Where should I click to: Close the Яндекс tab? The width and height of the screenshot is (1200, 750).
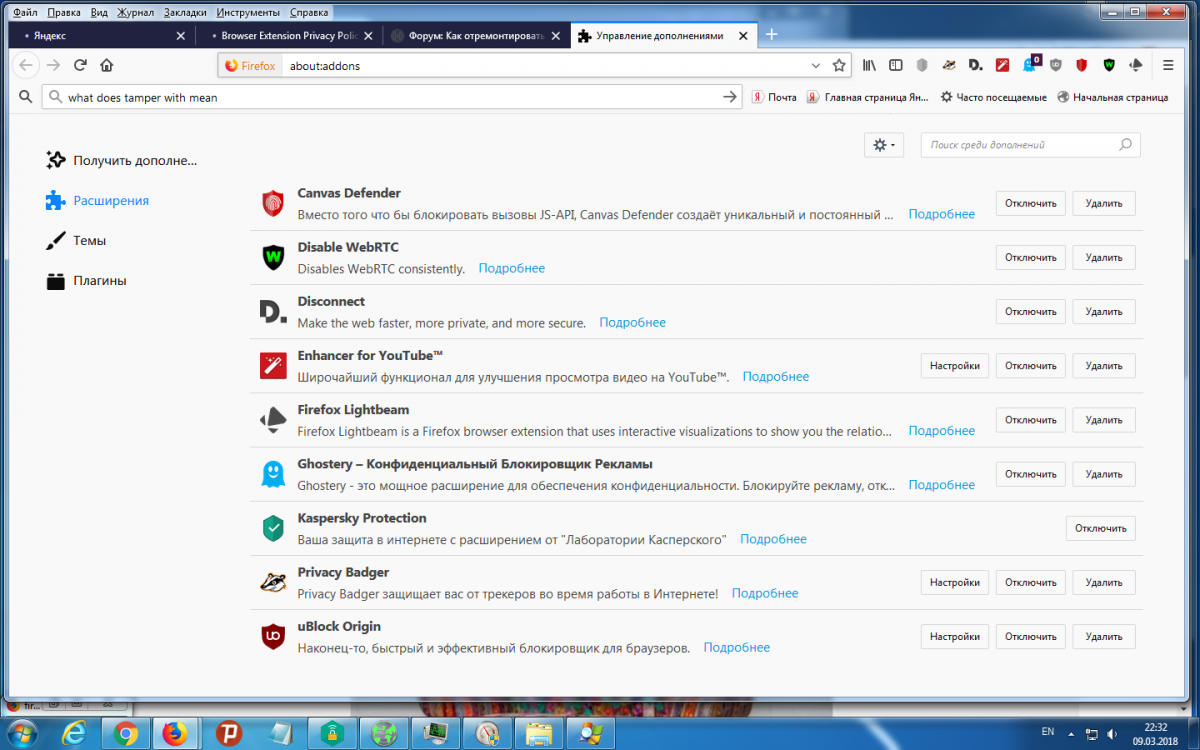pos(180,35)
